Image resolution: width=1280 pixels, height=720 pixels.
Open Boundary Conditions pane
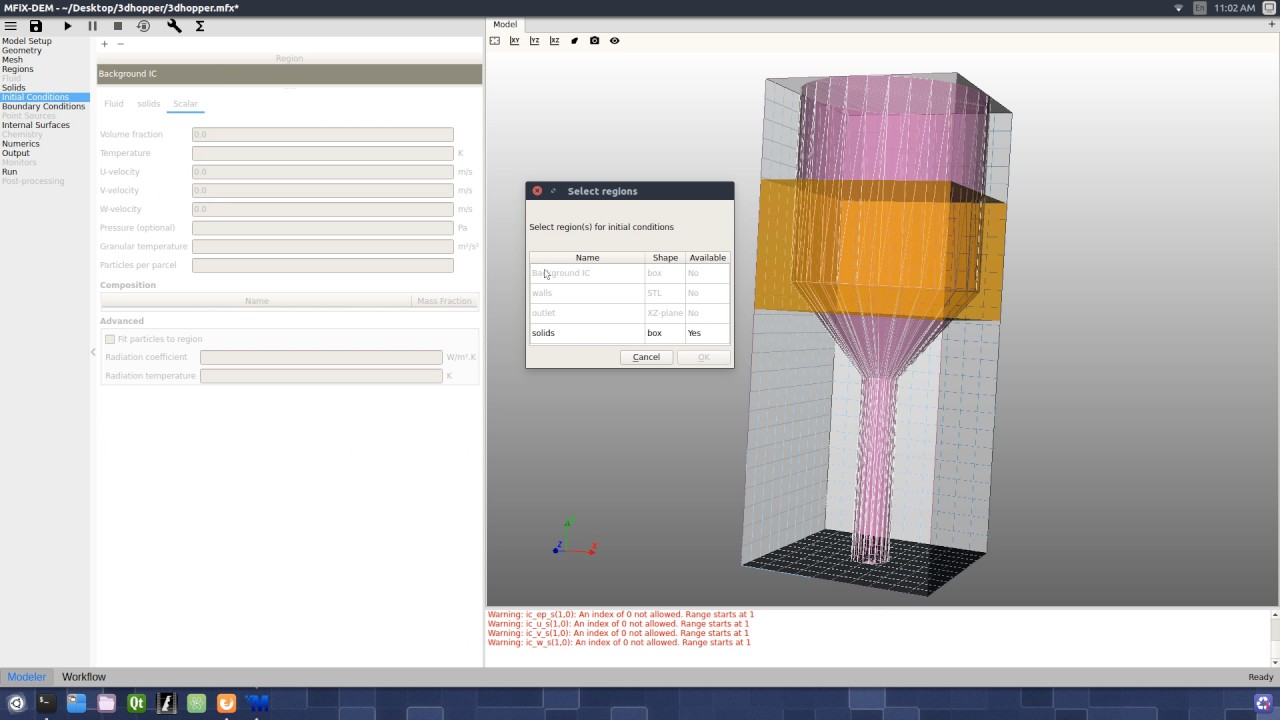pos(43,106)
